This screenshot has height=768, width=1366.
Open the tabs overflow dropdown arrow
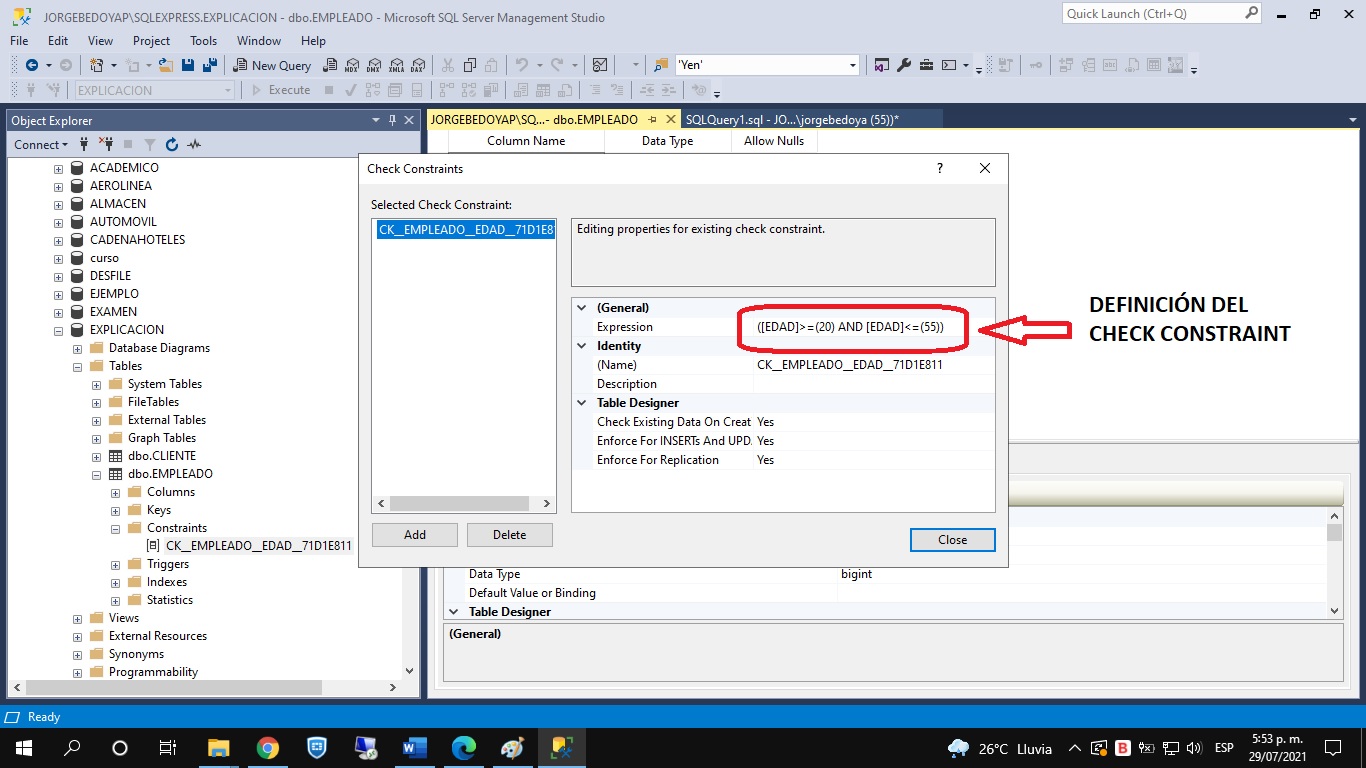click(x=1352, y=119)
